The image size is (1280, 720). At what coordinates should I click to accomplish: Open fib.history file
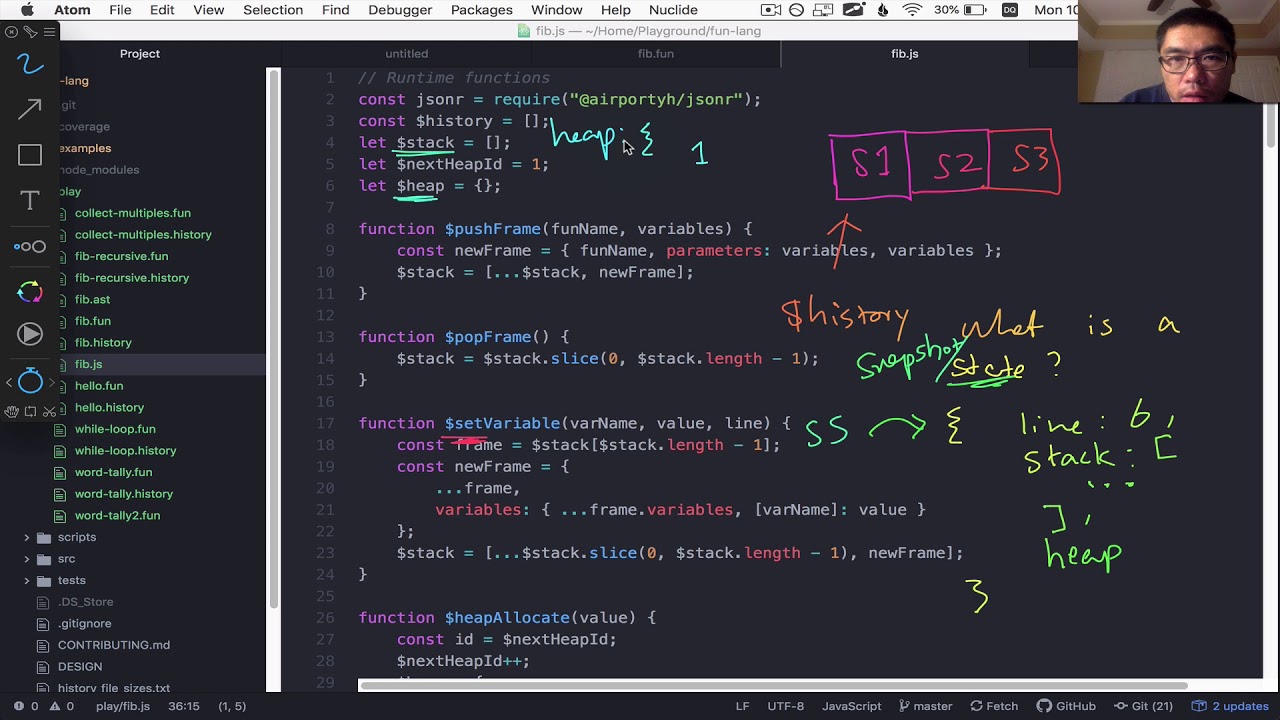coord(103,343)
